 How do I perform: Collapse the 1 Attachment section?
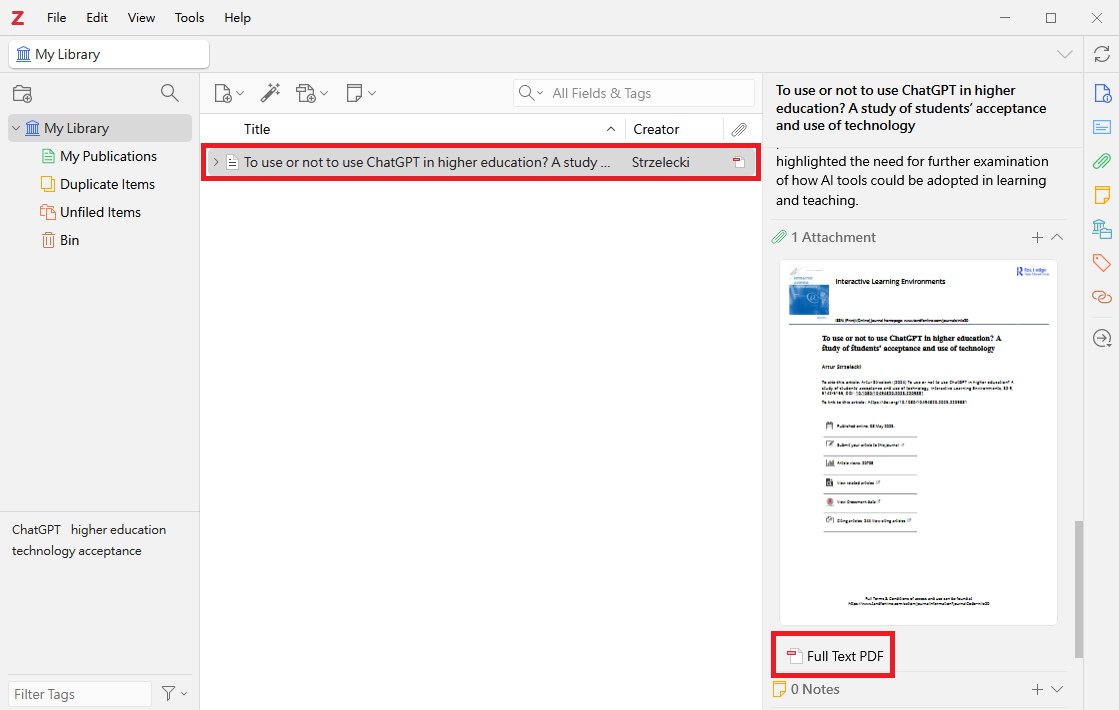pyautogui.click(x=1057, y=237)
